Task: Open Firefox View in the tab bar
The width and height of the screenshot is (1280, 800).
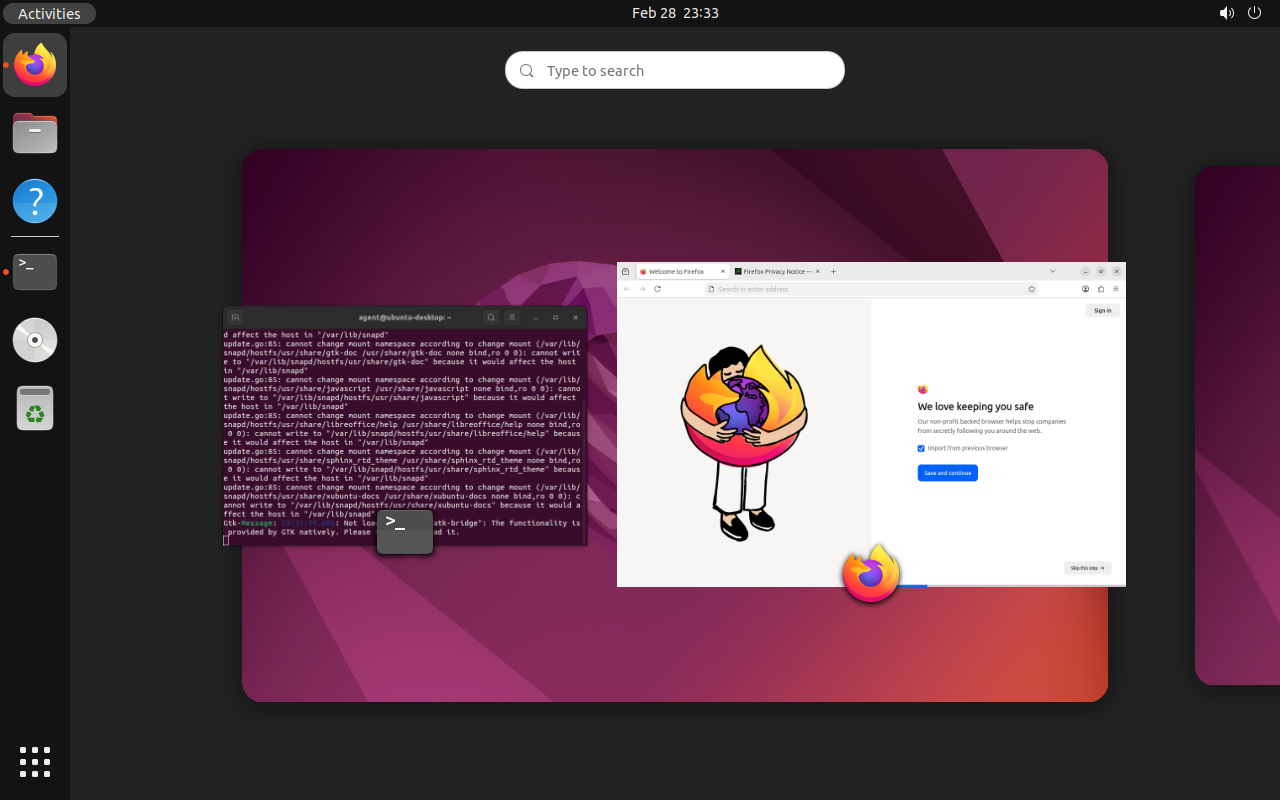Action: [x=625, y=271]
